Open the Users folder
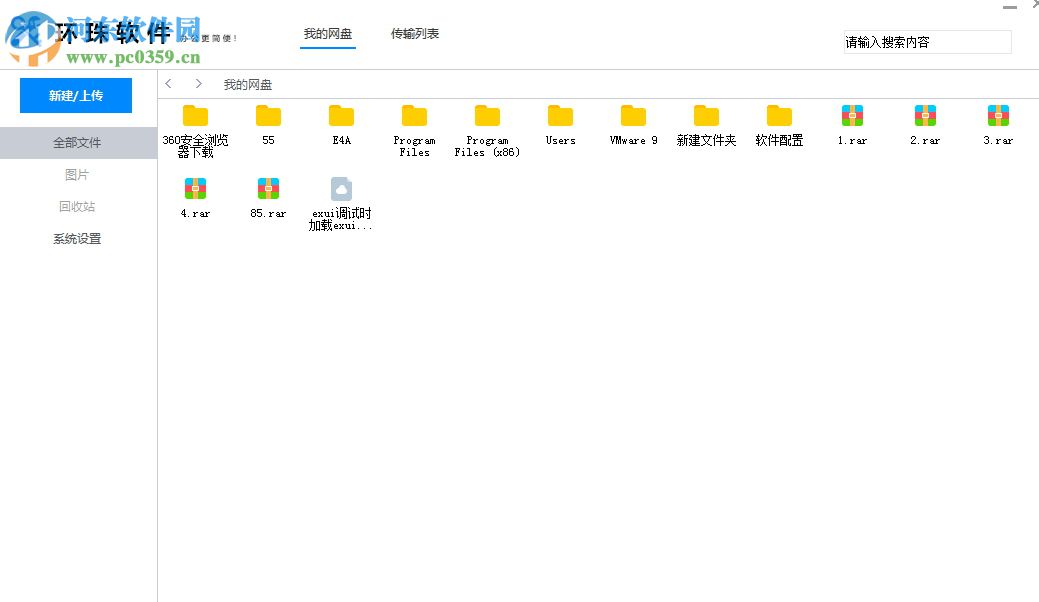The width and height of the screenshot is (1039, 602). coord(560,115)
